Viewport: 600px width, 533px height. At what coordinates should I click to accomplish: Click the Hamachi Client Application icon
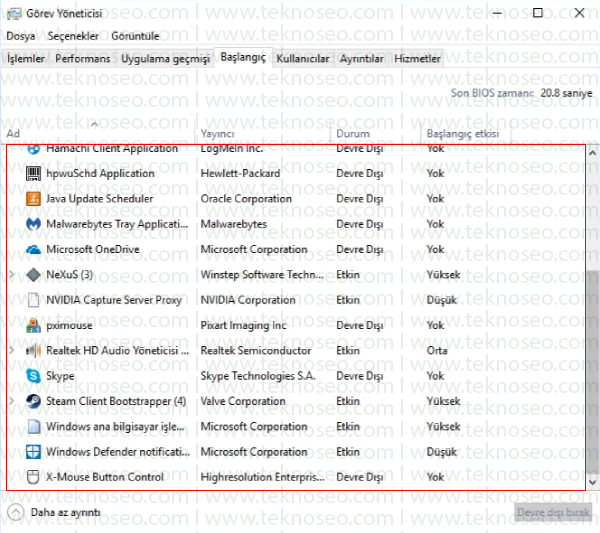[33, 149]
